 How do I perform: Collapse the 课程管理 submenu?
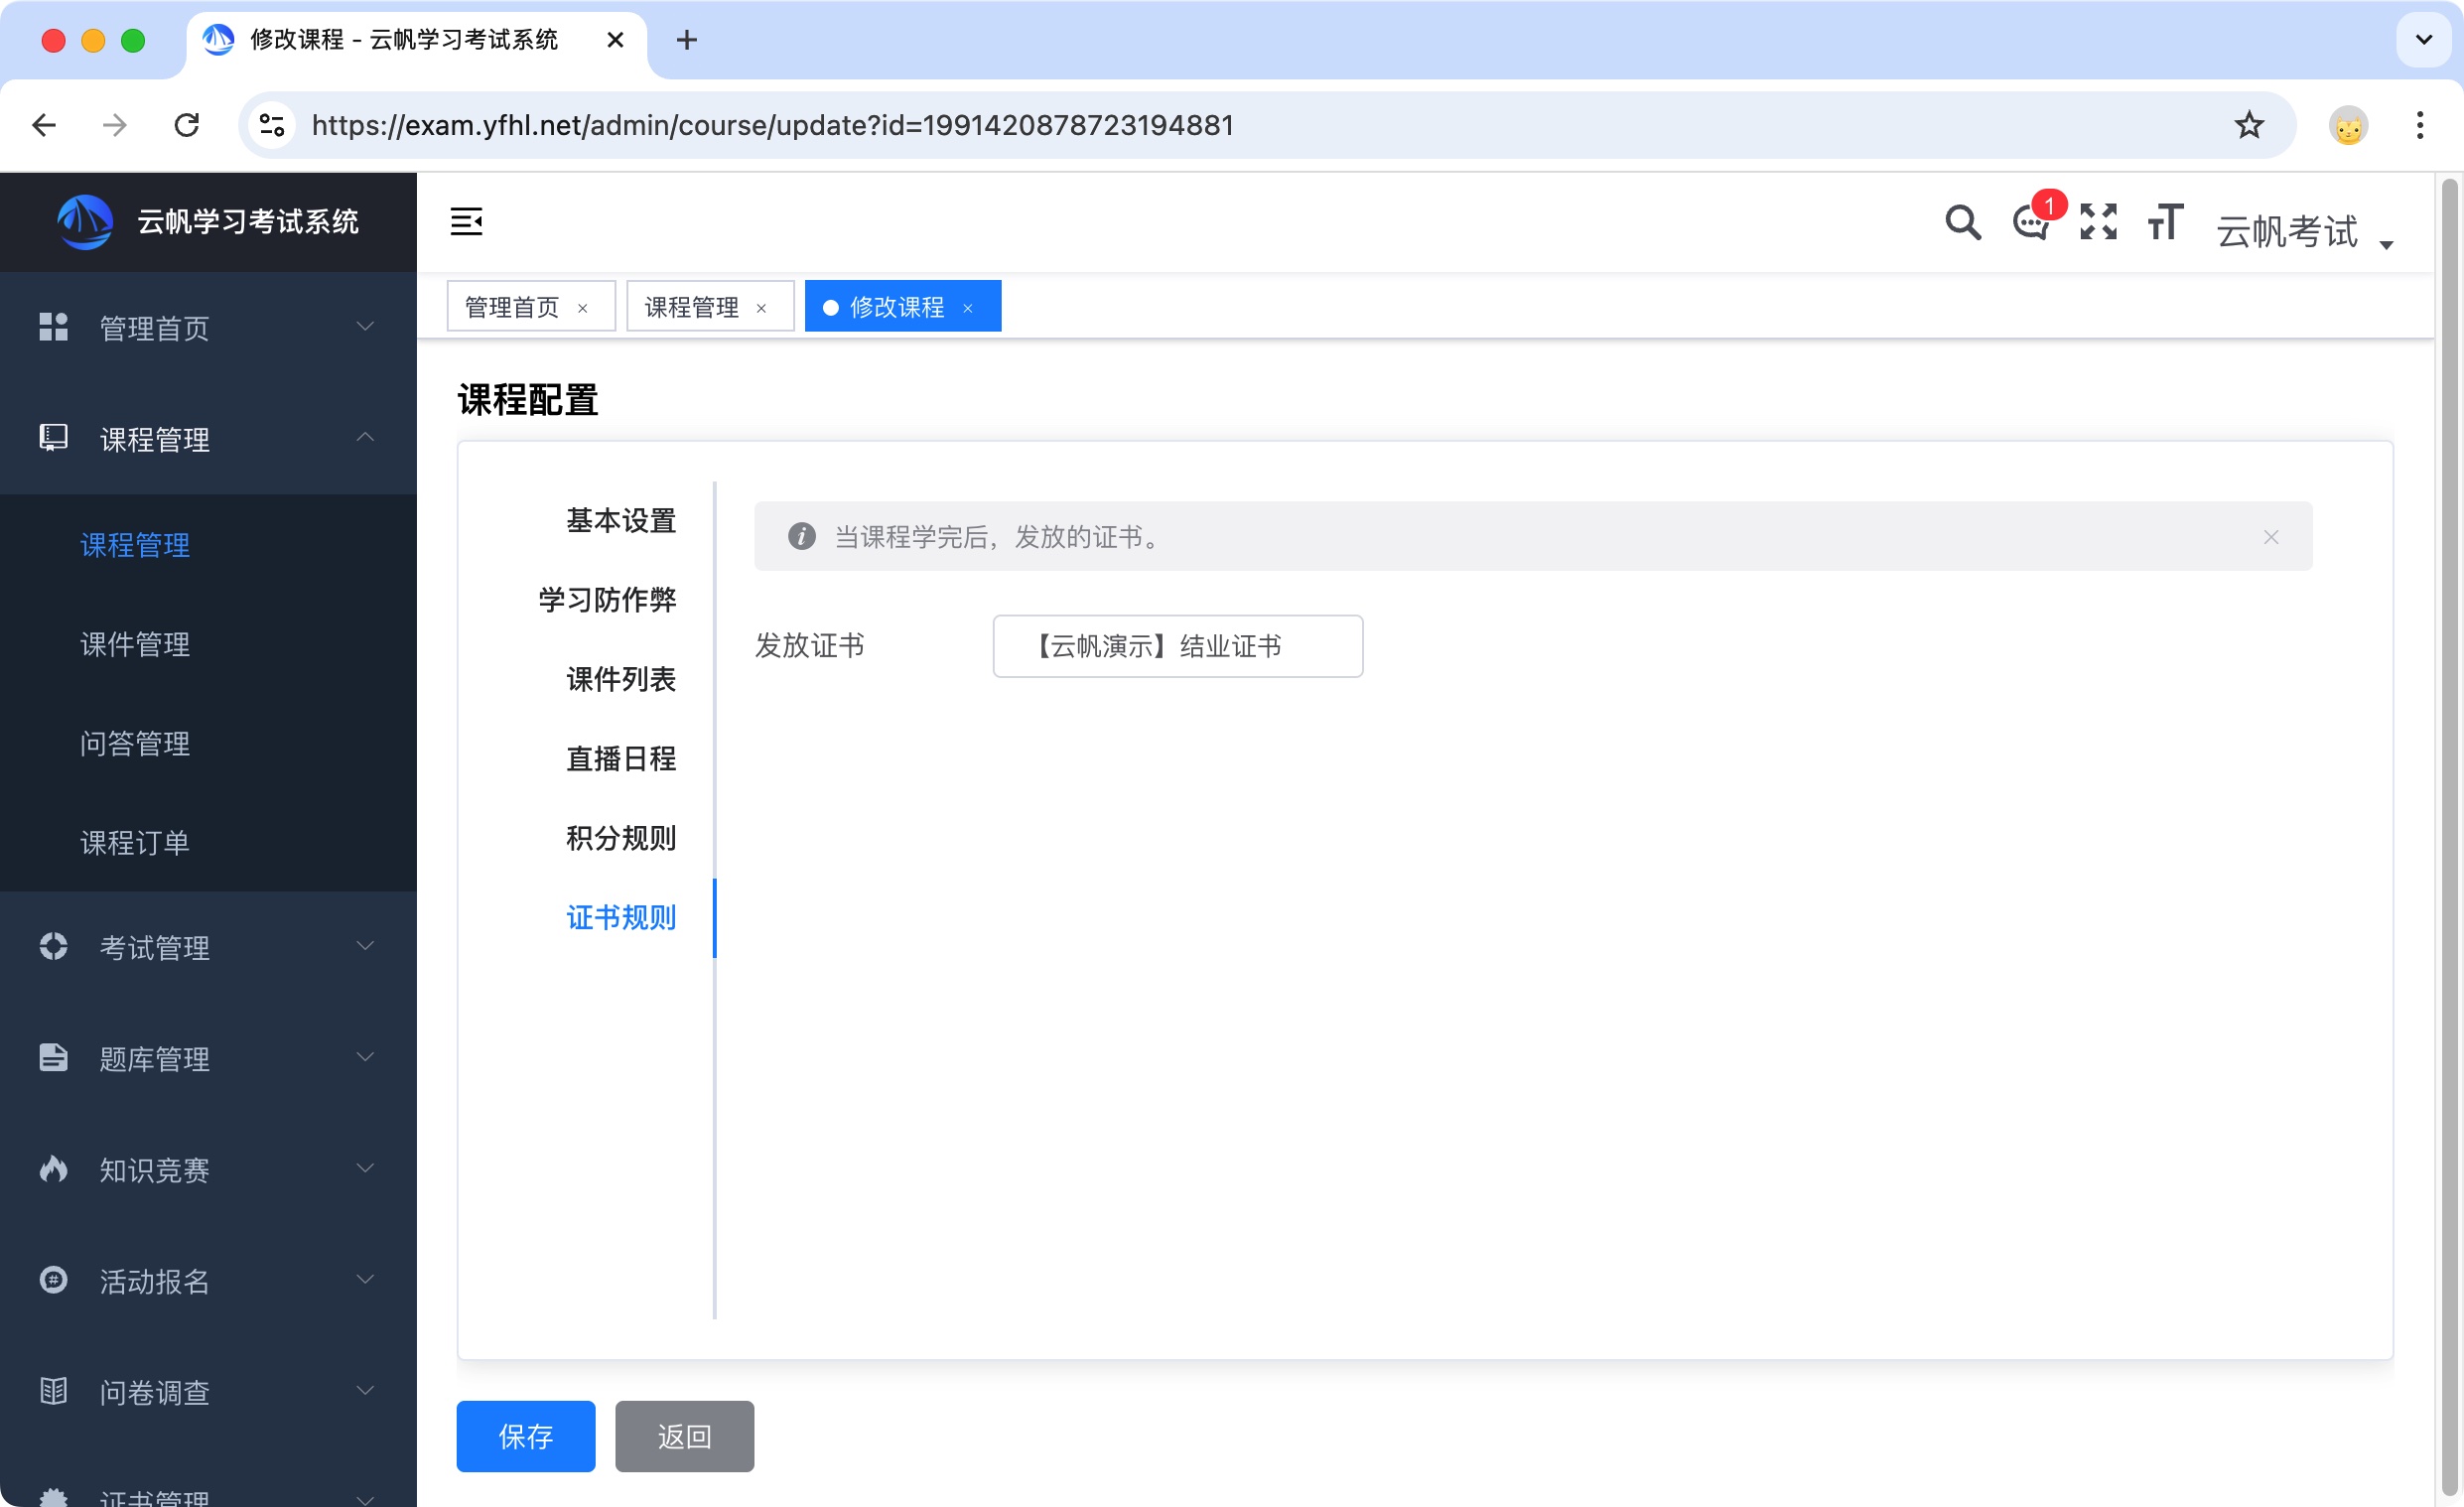[365, 438]
